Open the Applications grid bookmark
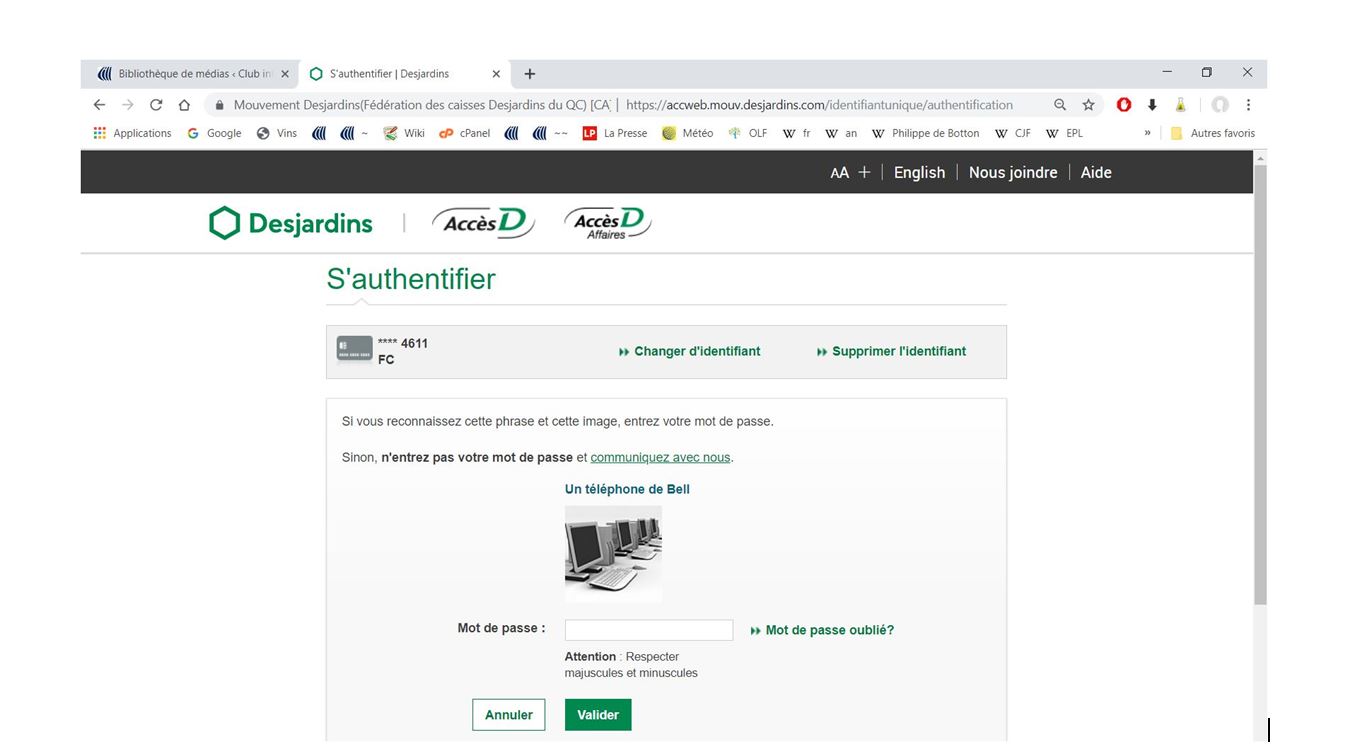 (x=132, y=133)
